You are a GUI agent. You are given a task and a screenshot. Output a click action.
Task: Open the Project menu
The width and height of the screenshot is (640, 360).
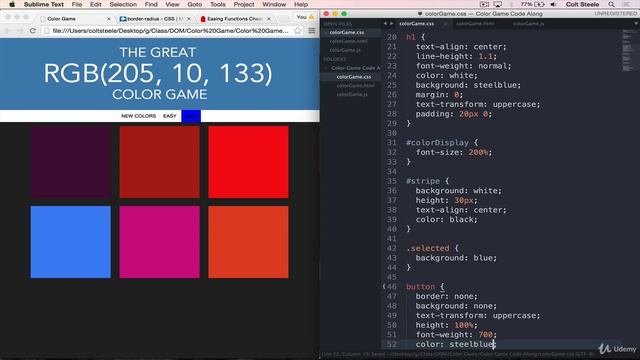click(244, 4)
